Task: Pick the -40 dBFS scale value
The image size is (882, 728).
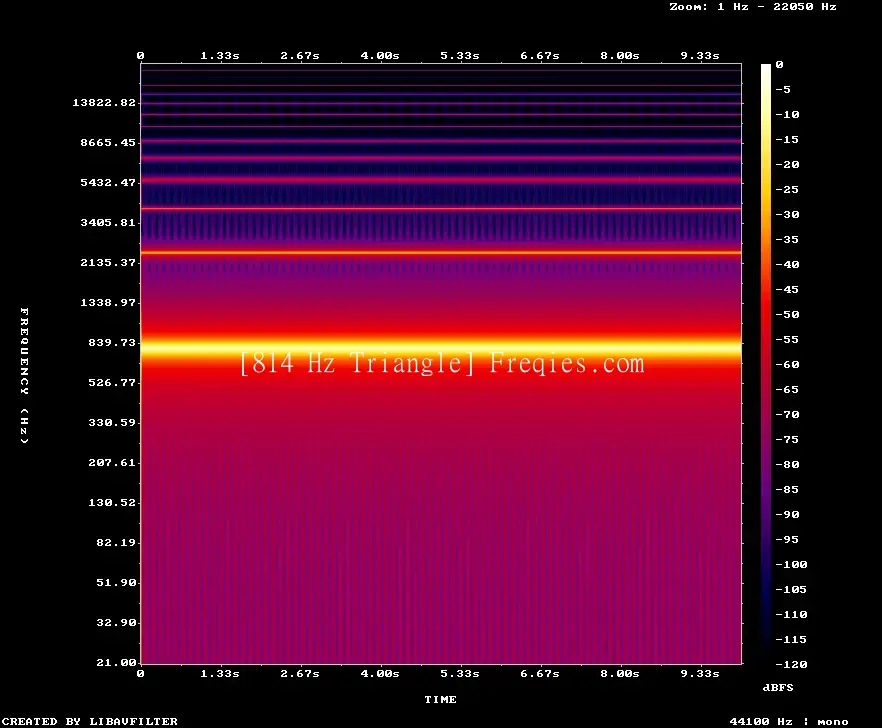Action: click(x=787, y=264)
